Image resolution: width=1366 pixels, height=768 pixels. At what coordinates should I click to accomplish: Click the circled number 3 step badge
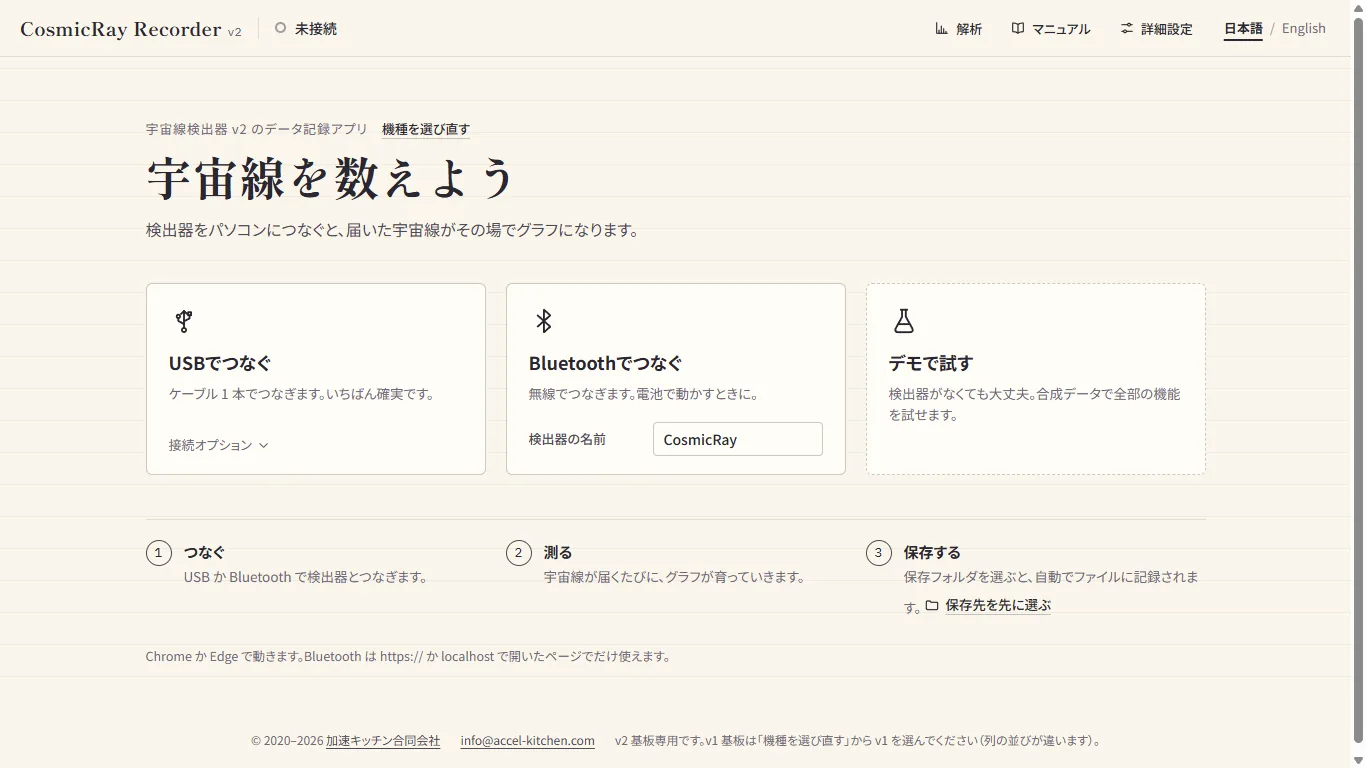tap(879, 553)
